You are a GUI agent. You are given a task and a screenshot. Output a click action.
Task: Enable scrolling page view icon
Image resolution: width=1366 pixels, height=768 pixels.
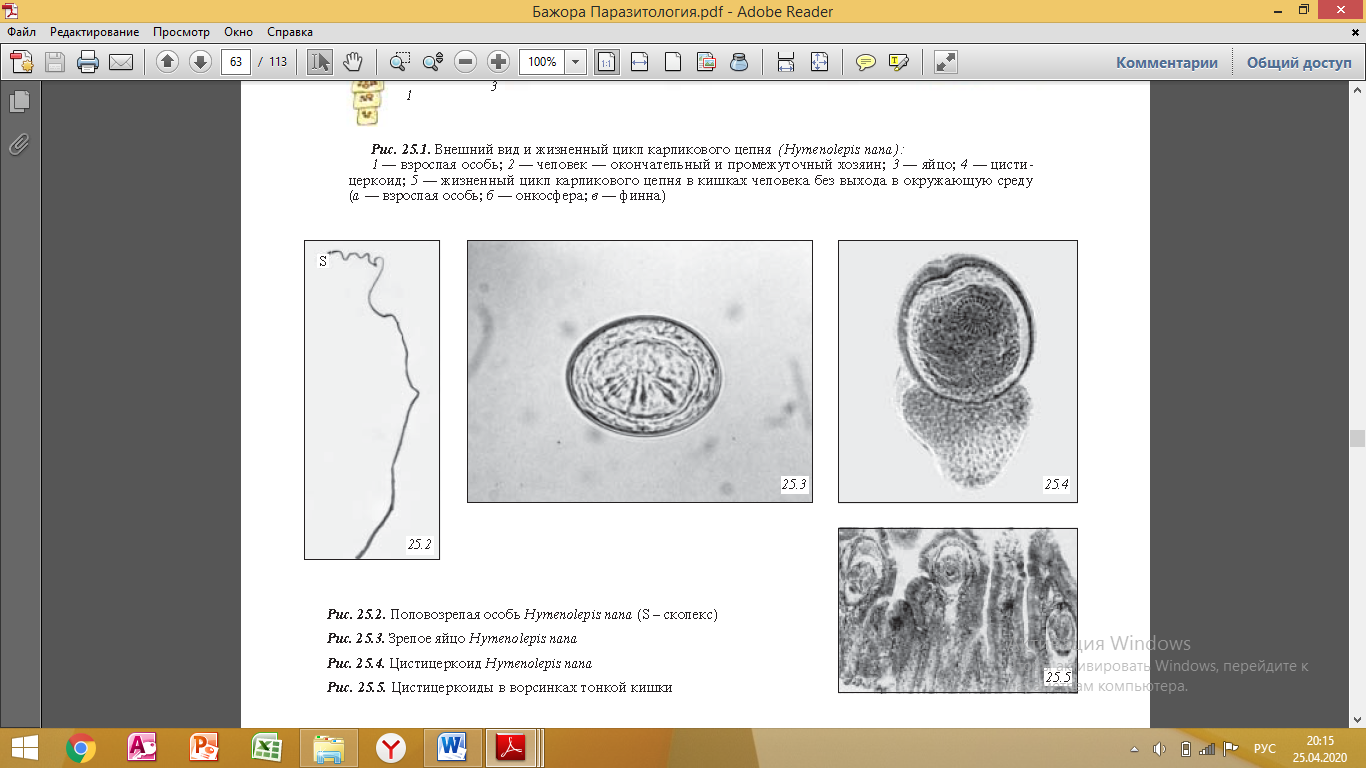pyautogui.click(x=786, y=62)
